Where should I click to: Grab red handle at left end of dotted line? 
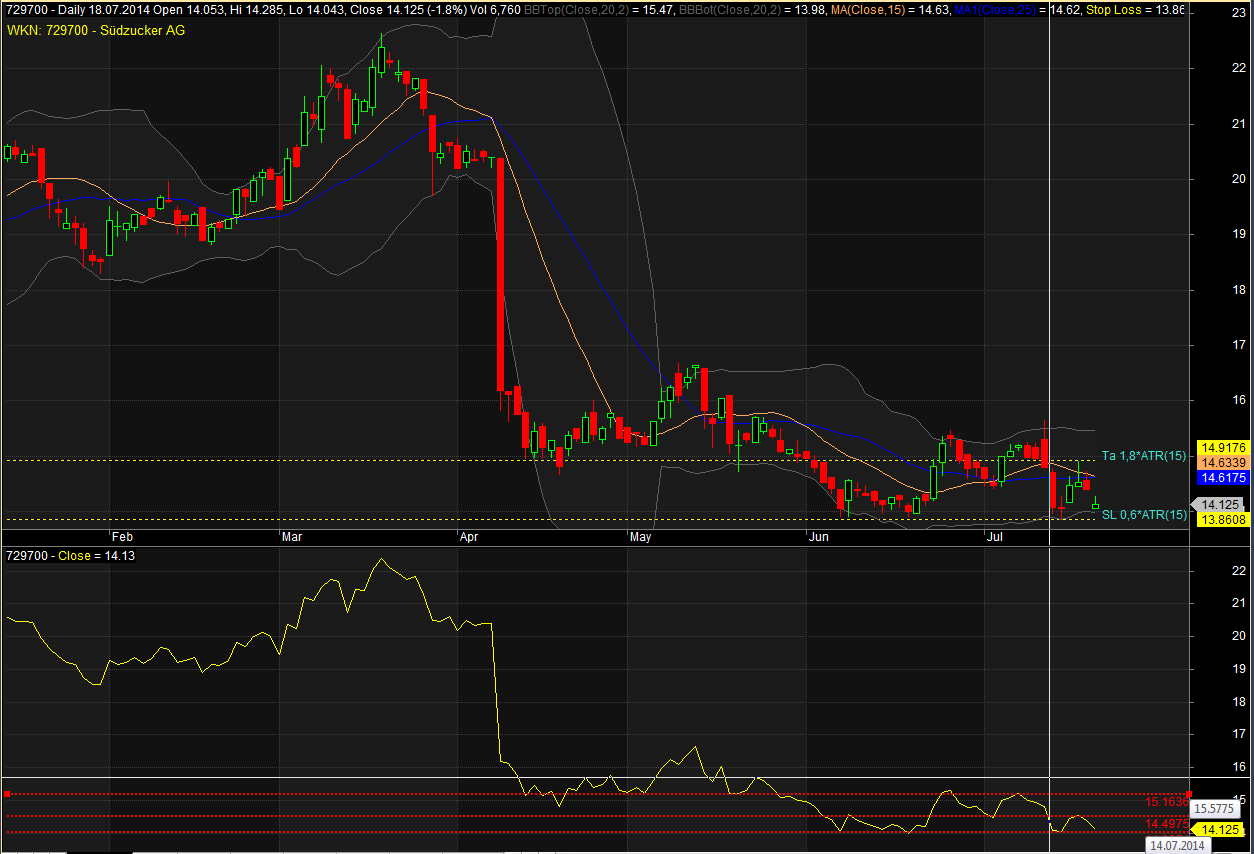pyautogui.click(x=7, y=794)
